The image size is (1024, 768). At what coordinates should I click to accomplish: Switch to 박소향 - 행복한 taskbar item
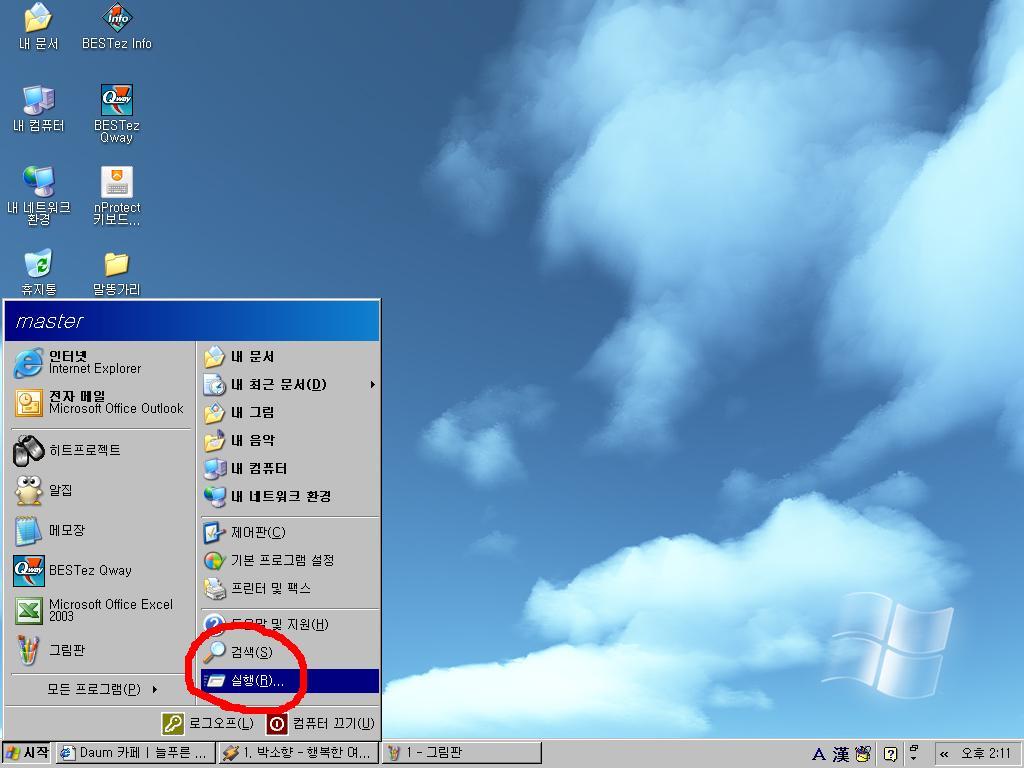[298, 753]
